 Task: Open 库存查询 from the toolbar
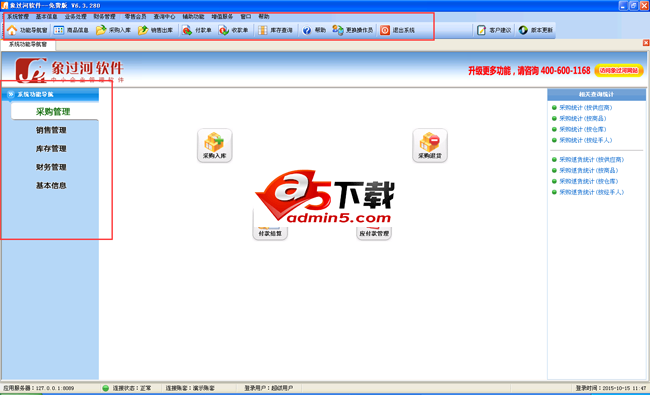[x=275, y=30]
